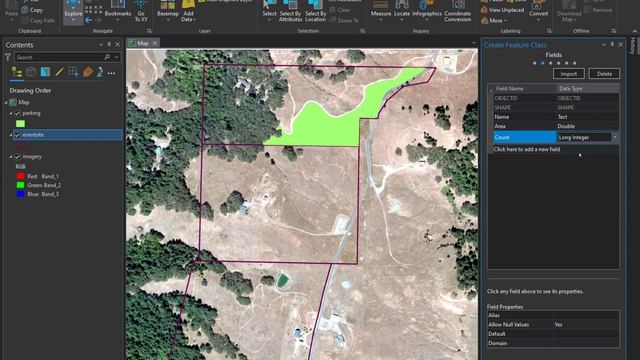This screenshot has height=360, width=640.
Task: Open the map views list dropdown
Action: click(x=473, y=43)
